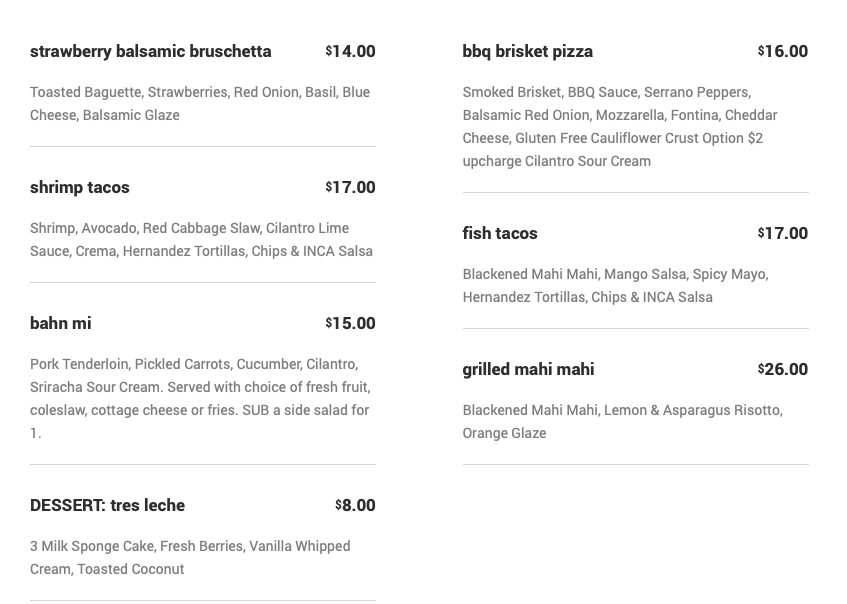Select the shrimp tacos ingredients text
The width and height of the screenshot is (847, 604).
(x=201, y=239)
